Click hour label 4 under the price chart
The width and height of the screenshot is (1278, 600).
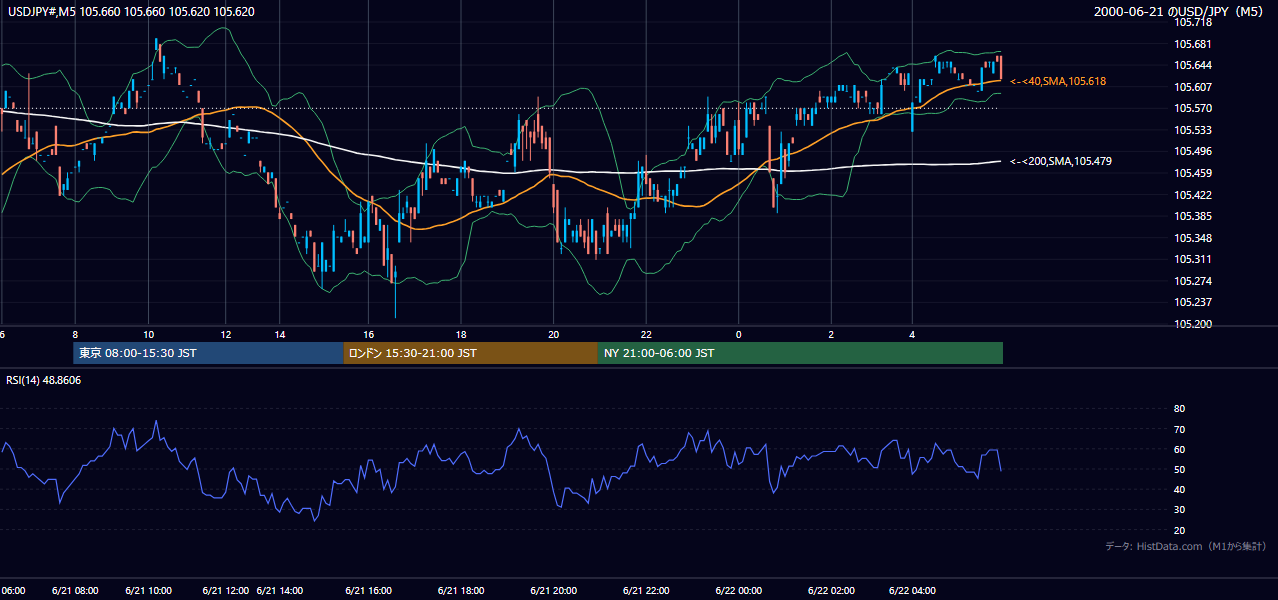[912, 334]
